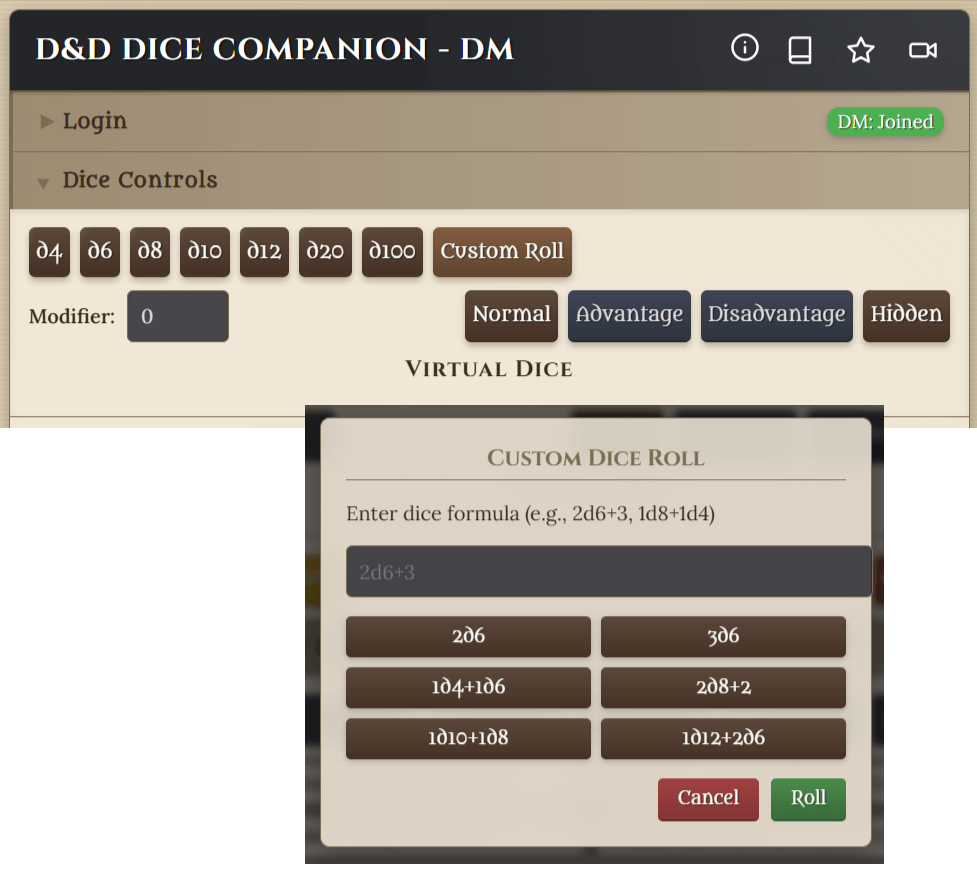
Task: Roll a d10 die
Action: click(x=204, y=251)
